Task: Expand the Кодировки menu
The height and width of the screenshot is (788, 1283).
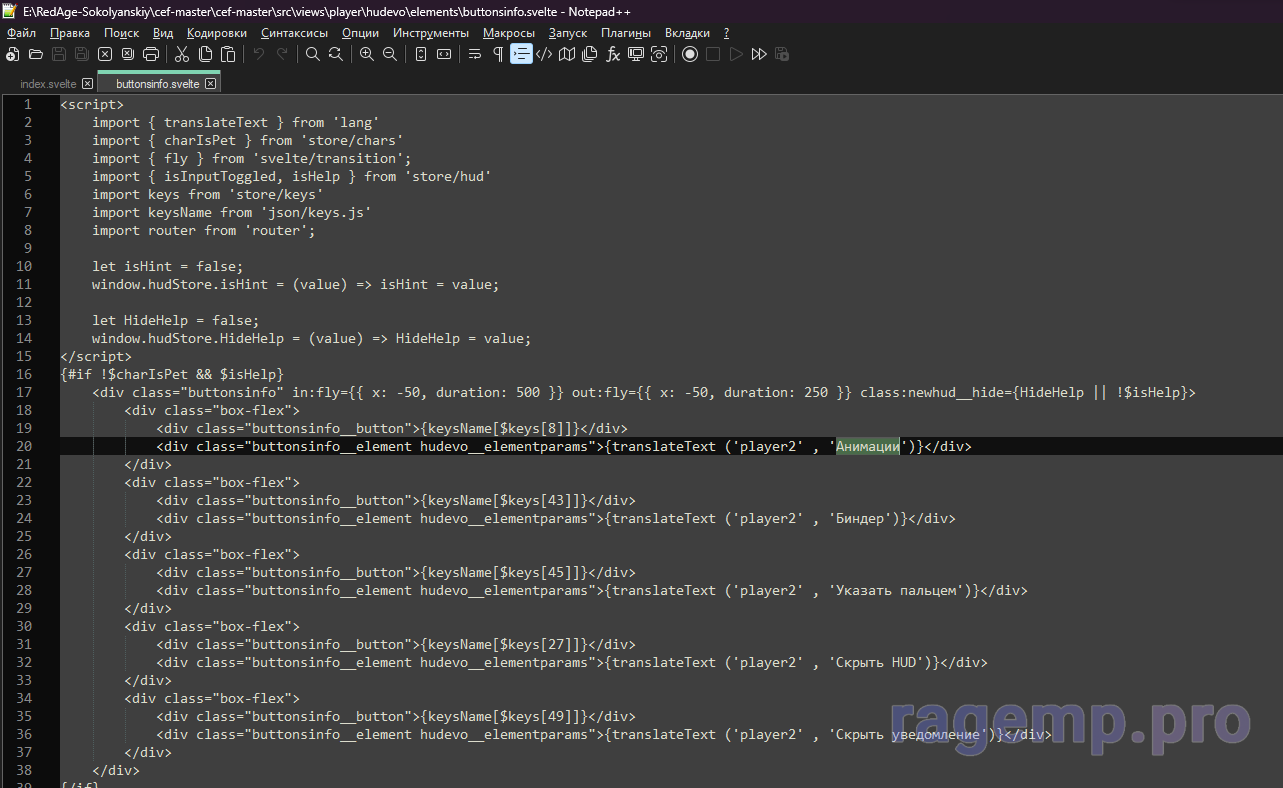Action: pyautogui.click(x=216, y=33)
